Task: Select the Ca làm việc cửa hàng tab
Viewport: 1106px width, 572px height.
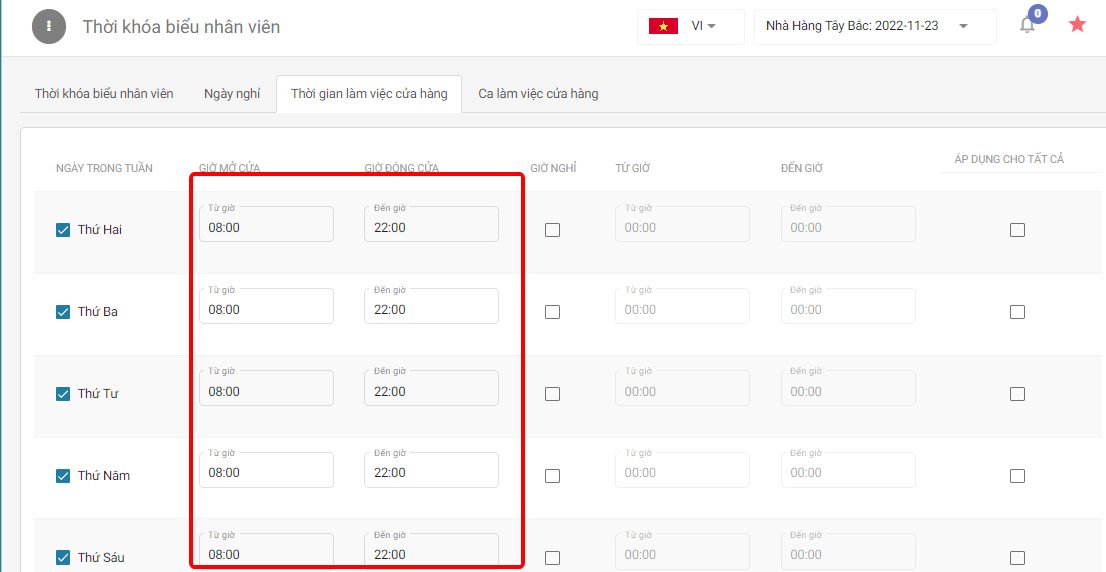Action: (x=538, y=93)
